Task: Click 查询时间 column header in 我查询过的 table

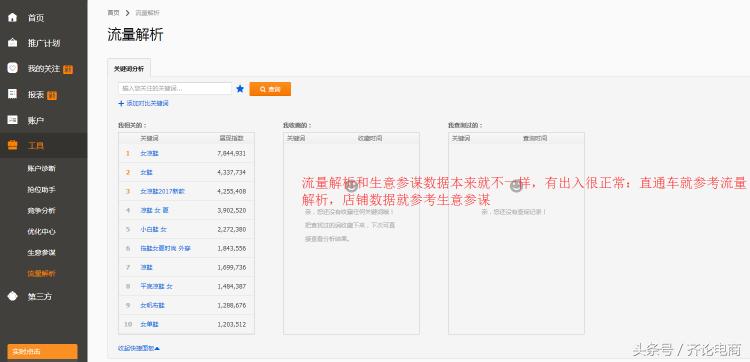Action: click(535, 138)
